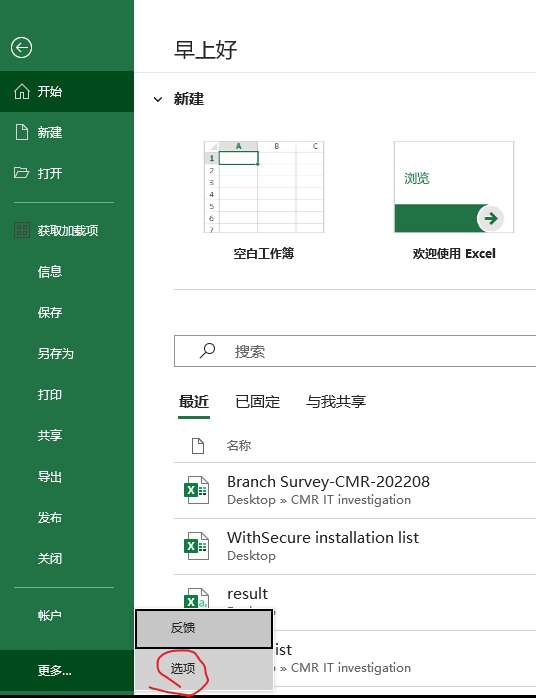Select the 开始 home icon
Screen dimensions: 536x698
pos(22,91)
